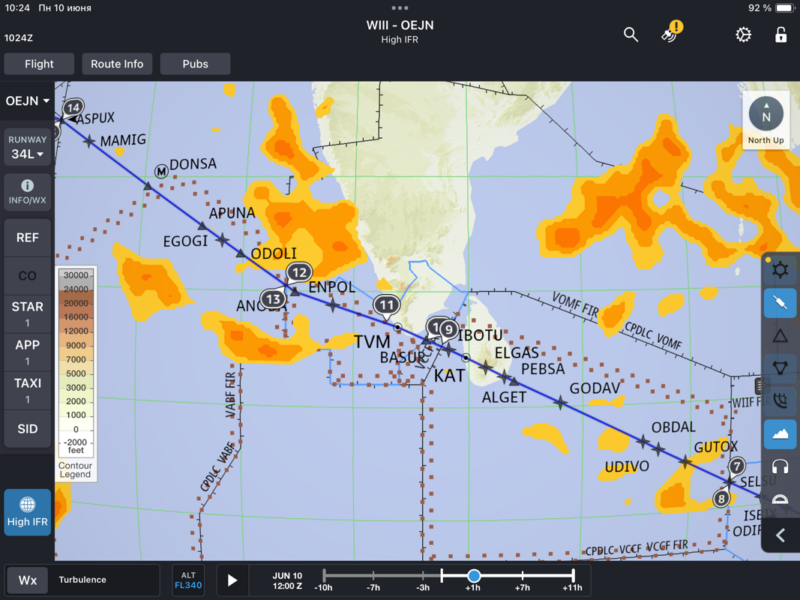Toggle the clouds weather layer icon
Image resolution: width=800 pixels, height=600 pixels.
tap(779, 432)
